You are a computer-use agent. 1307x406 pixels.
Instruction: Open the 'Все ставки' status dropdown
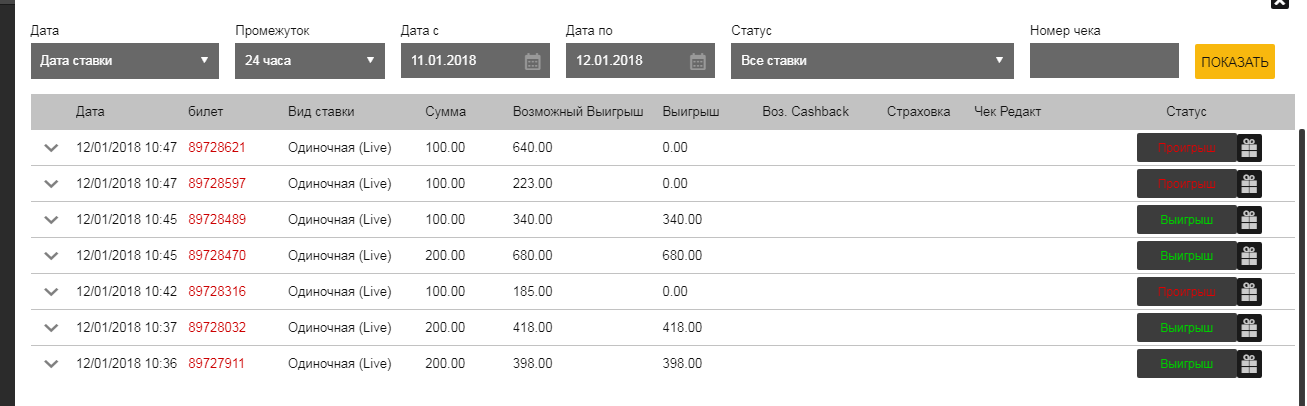point(872,61)
